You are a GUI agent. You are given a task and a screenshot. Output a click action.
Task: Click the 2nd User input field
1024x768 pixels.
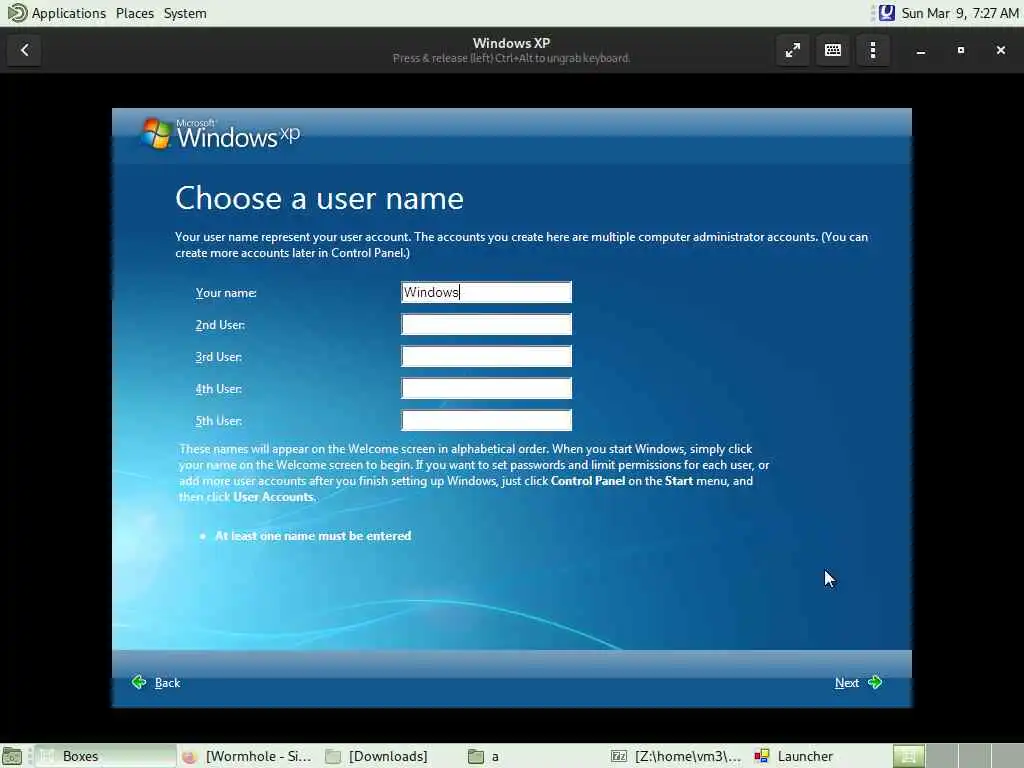(x=487, y=325)
